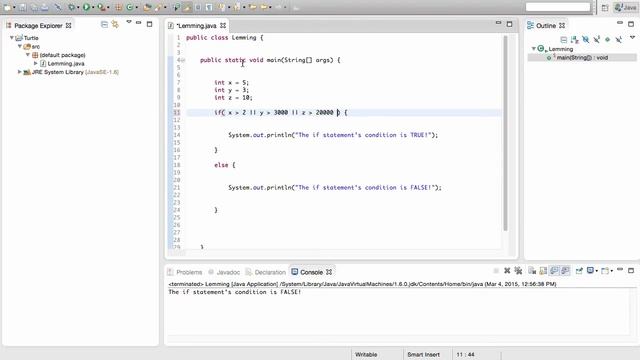Open the Outline view menu arrow
Image resolution: width=640 pixels, height=360 pixels.
tap(632, 38)
